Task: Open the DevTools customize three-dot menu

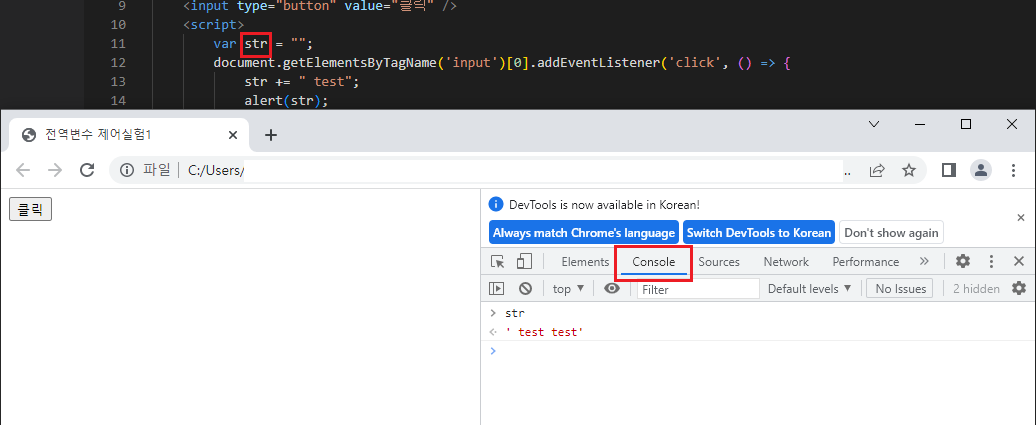Action: [x=991, y=262]
